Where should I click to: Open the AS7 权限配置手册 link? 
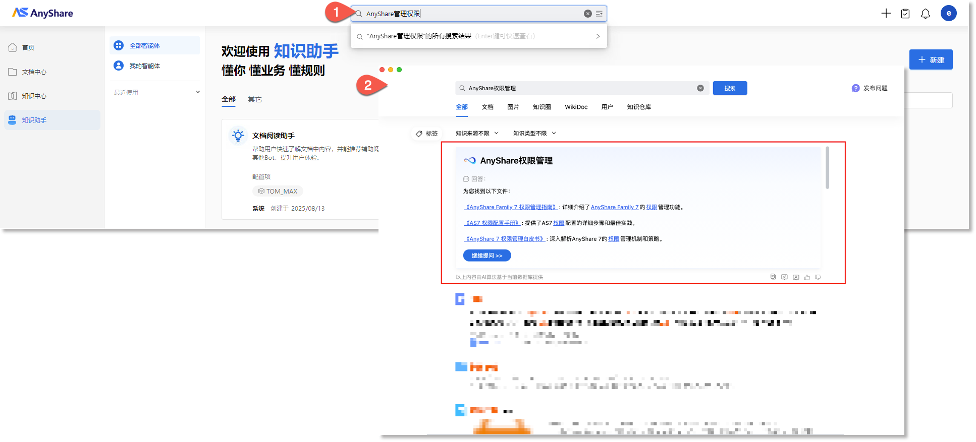click(x=494, y=223)
